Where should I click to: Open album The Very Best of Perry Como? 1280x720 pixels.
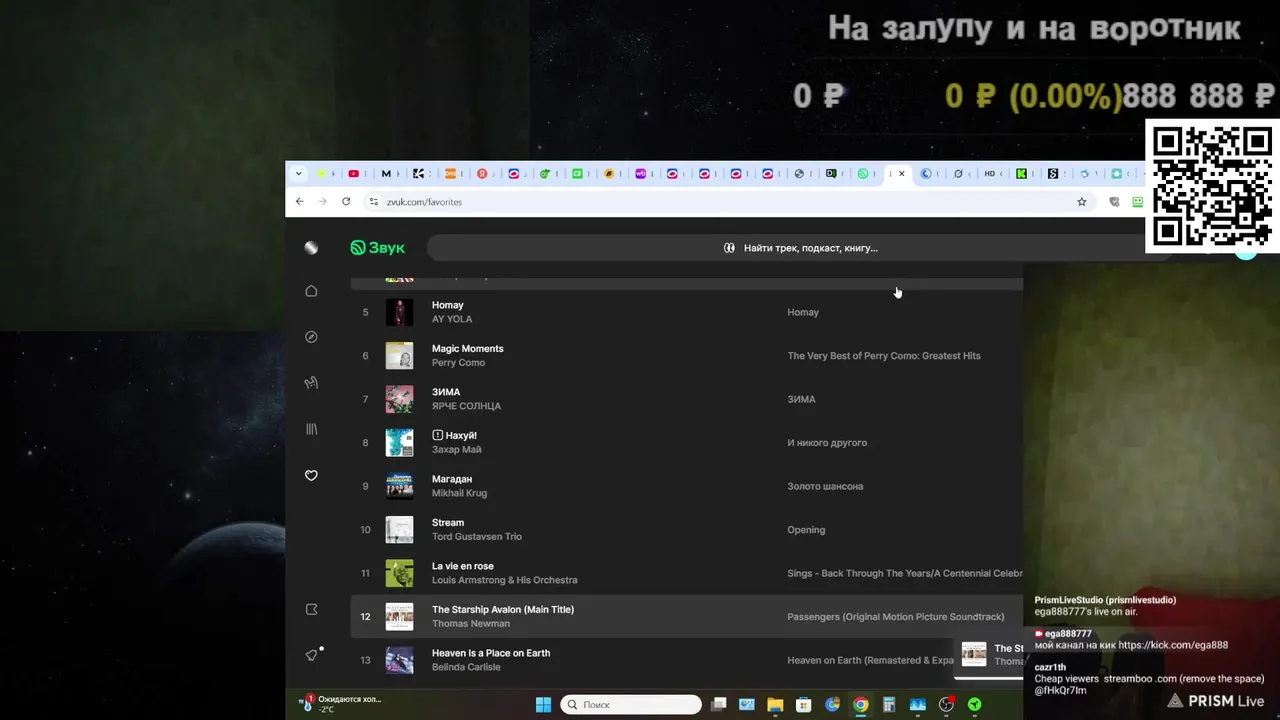(884, 356)
